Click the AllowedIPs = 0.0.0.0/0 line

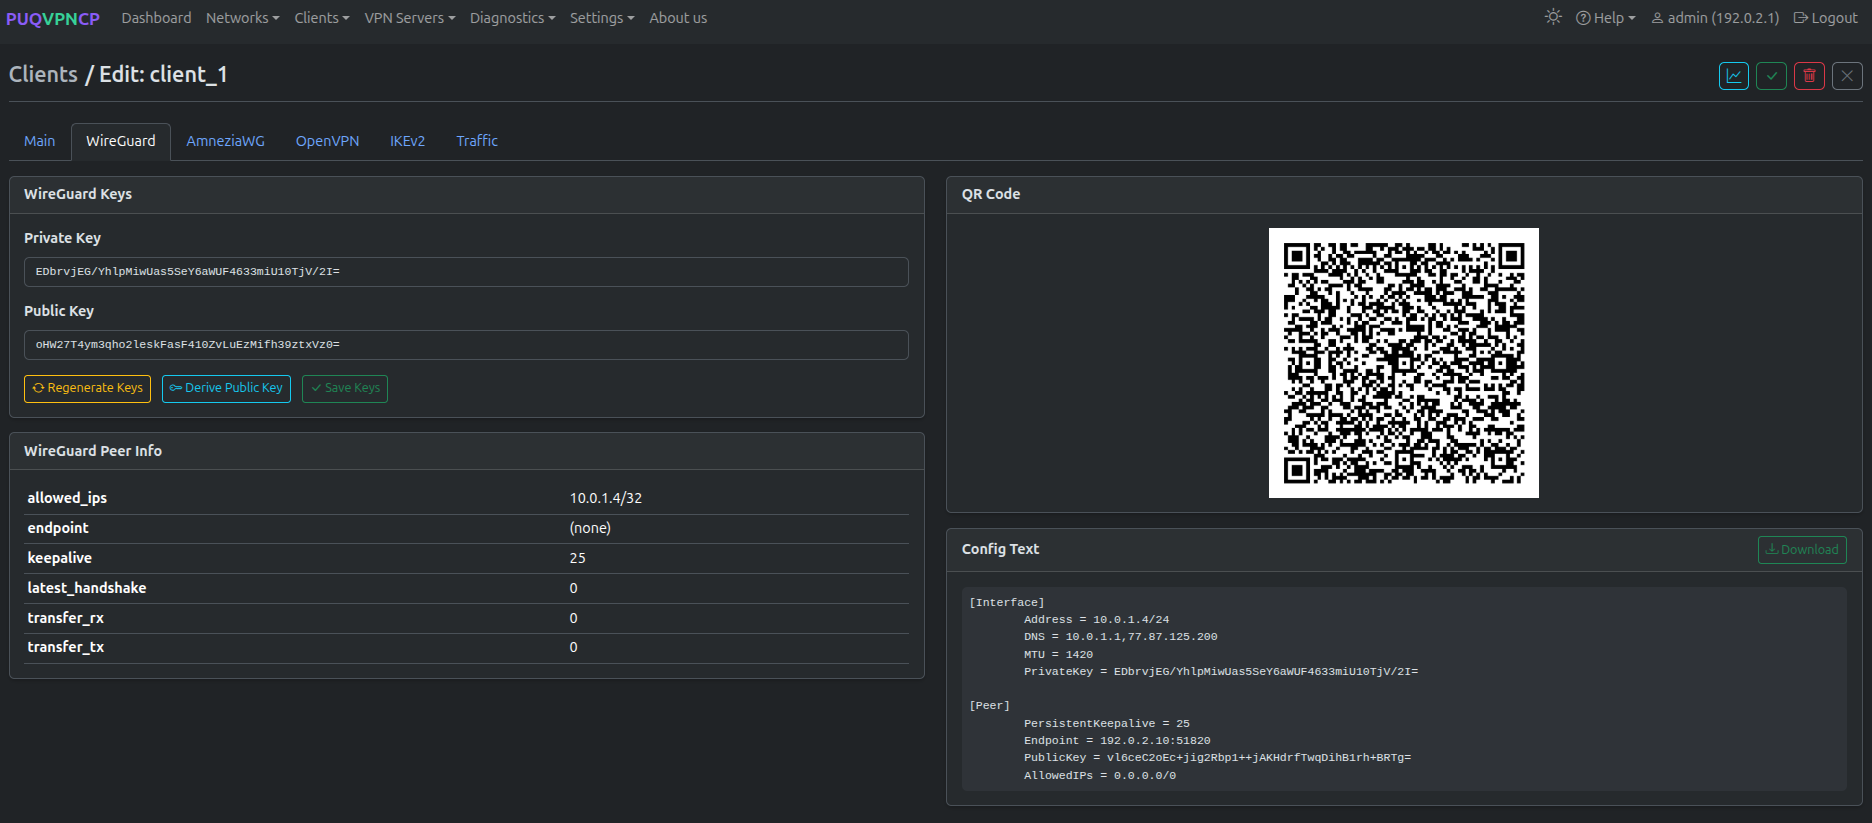pyautogui.click(x=1100, y=776)
